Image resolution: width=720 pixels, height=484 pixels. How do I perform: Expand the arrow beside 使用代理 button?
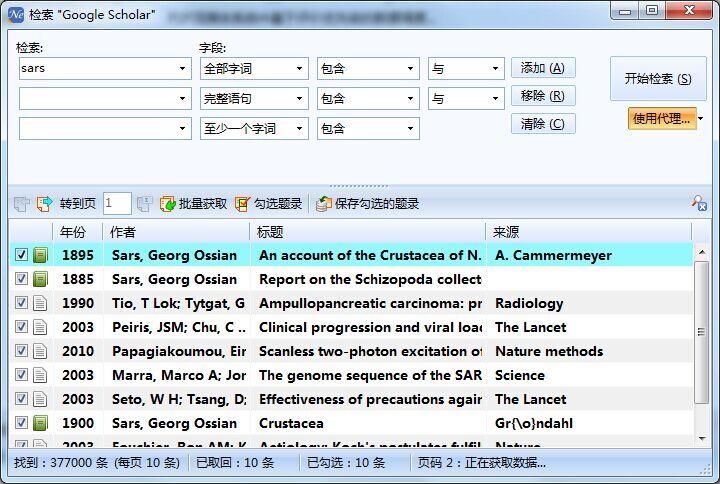point(701,118)
